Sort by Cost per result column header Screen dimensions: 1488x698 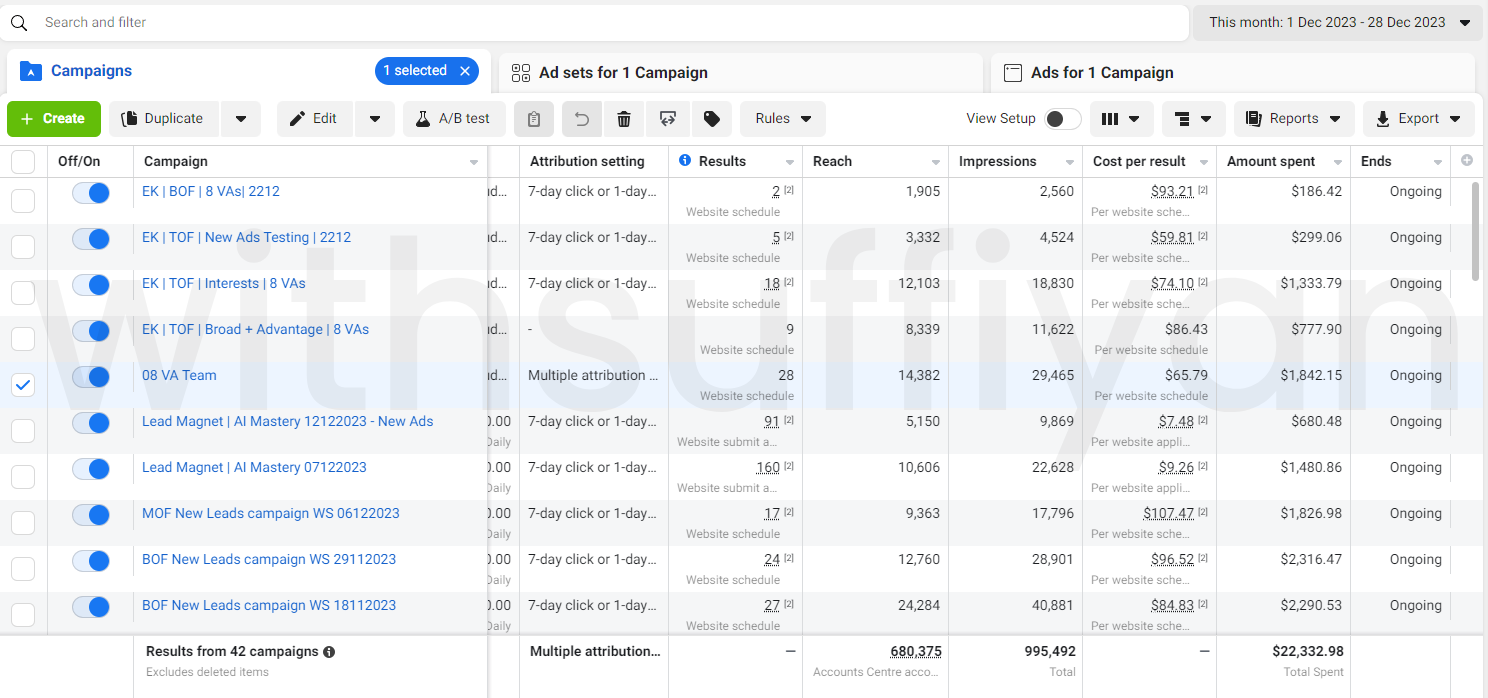[x=1139, y=161]
